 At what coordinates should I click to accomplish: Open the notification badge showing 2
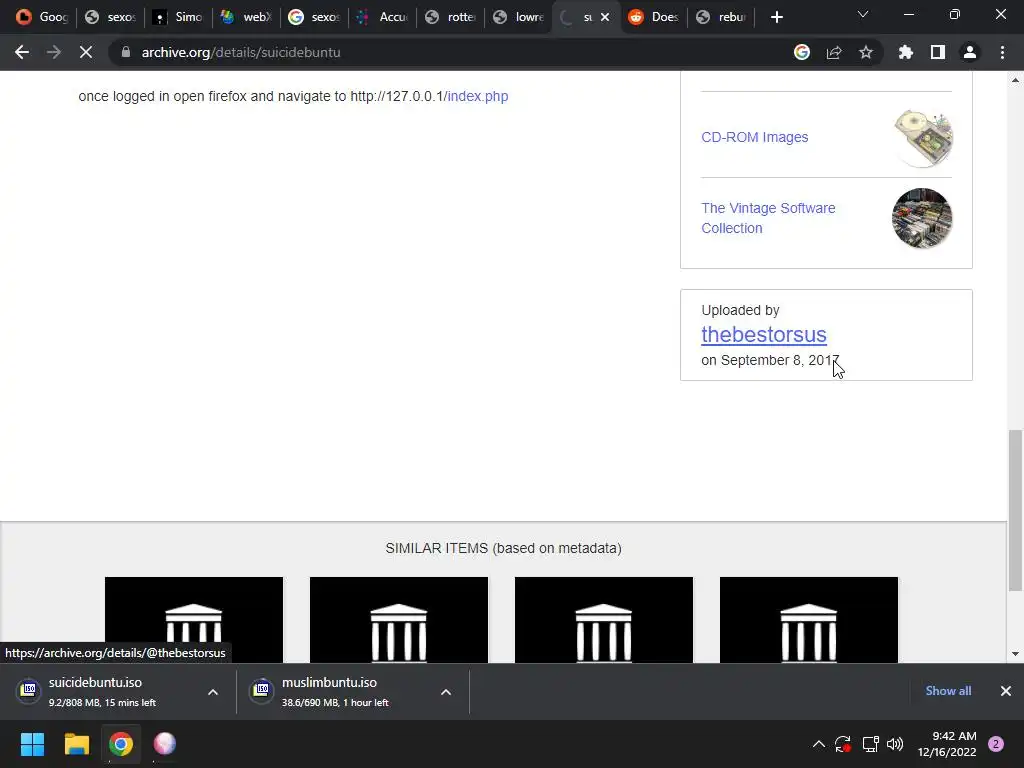[x=996, y=744]
